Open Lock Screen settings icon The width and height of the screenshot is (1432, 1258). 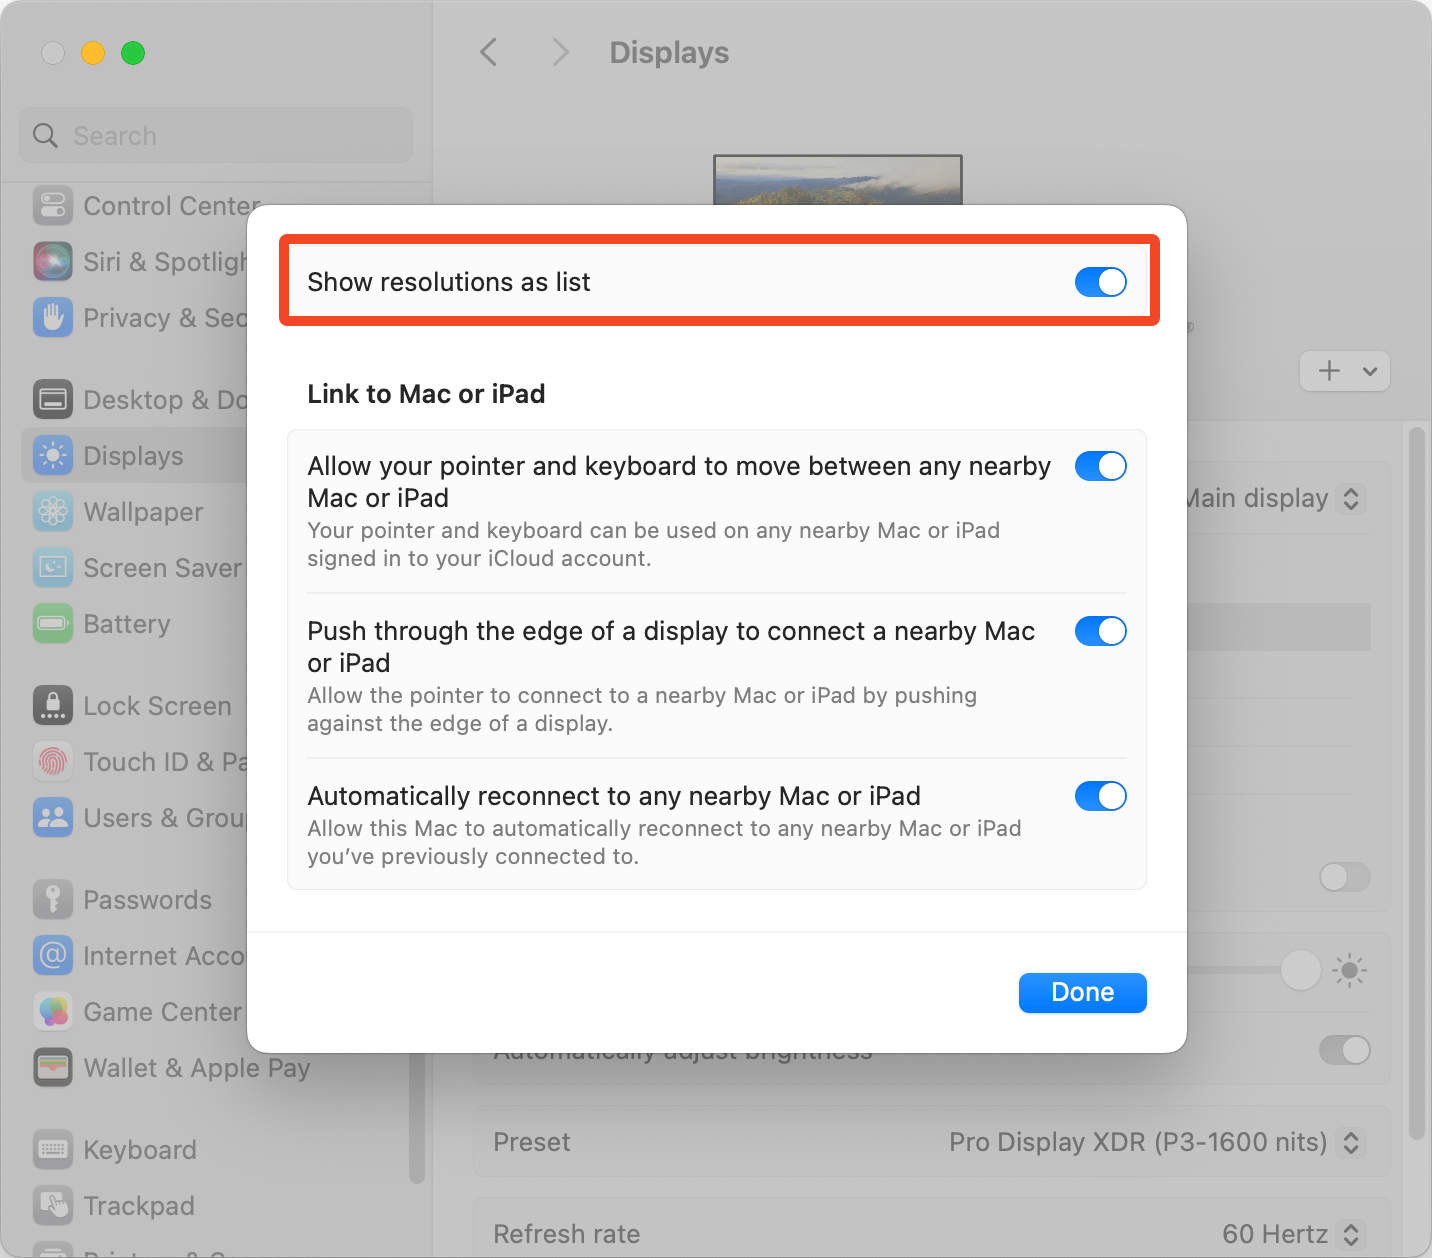point(53,706)
